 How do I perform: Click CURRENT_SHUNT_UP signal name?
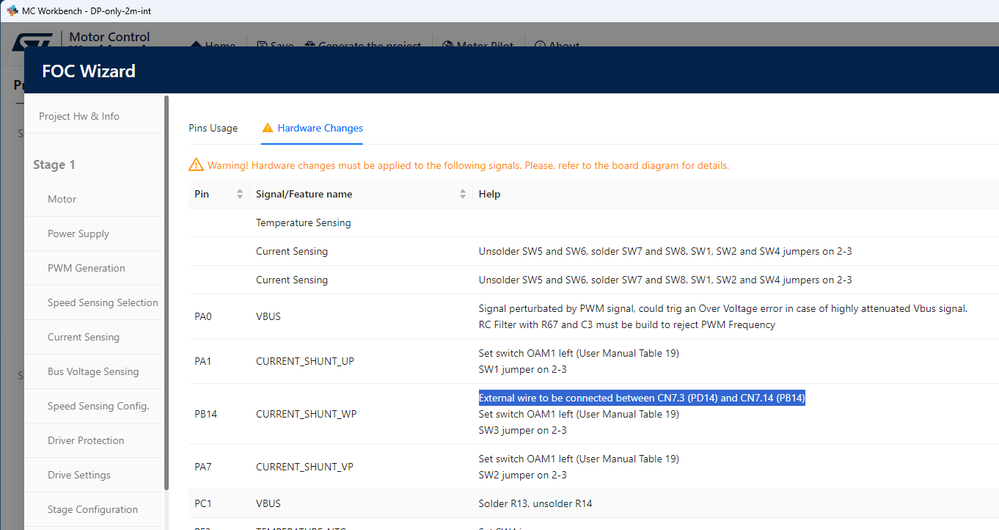pyautogui.click(x=305, y=361)
